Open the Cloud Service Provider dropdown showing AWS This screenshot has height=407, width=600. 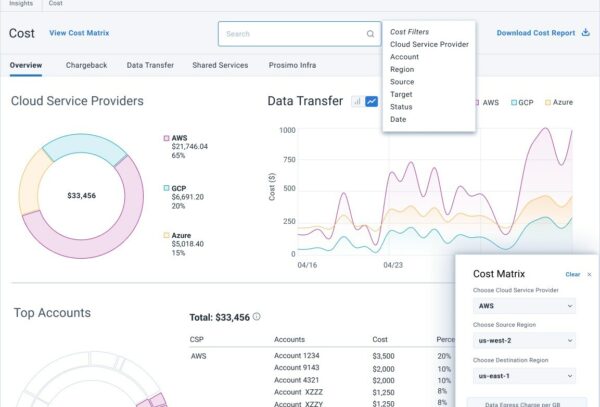click(524, 307)
